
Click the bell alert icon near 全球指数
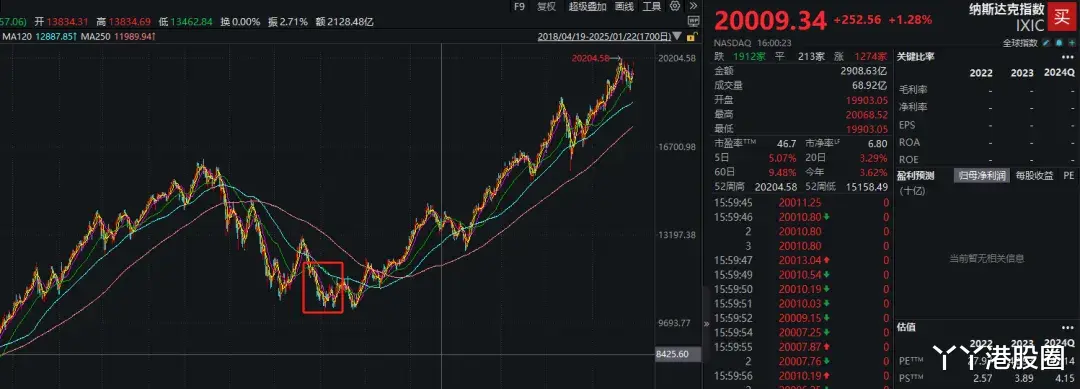[x=1059, y=43]
